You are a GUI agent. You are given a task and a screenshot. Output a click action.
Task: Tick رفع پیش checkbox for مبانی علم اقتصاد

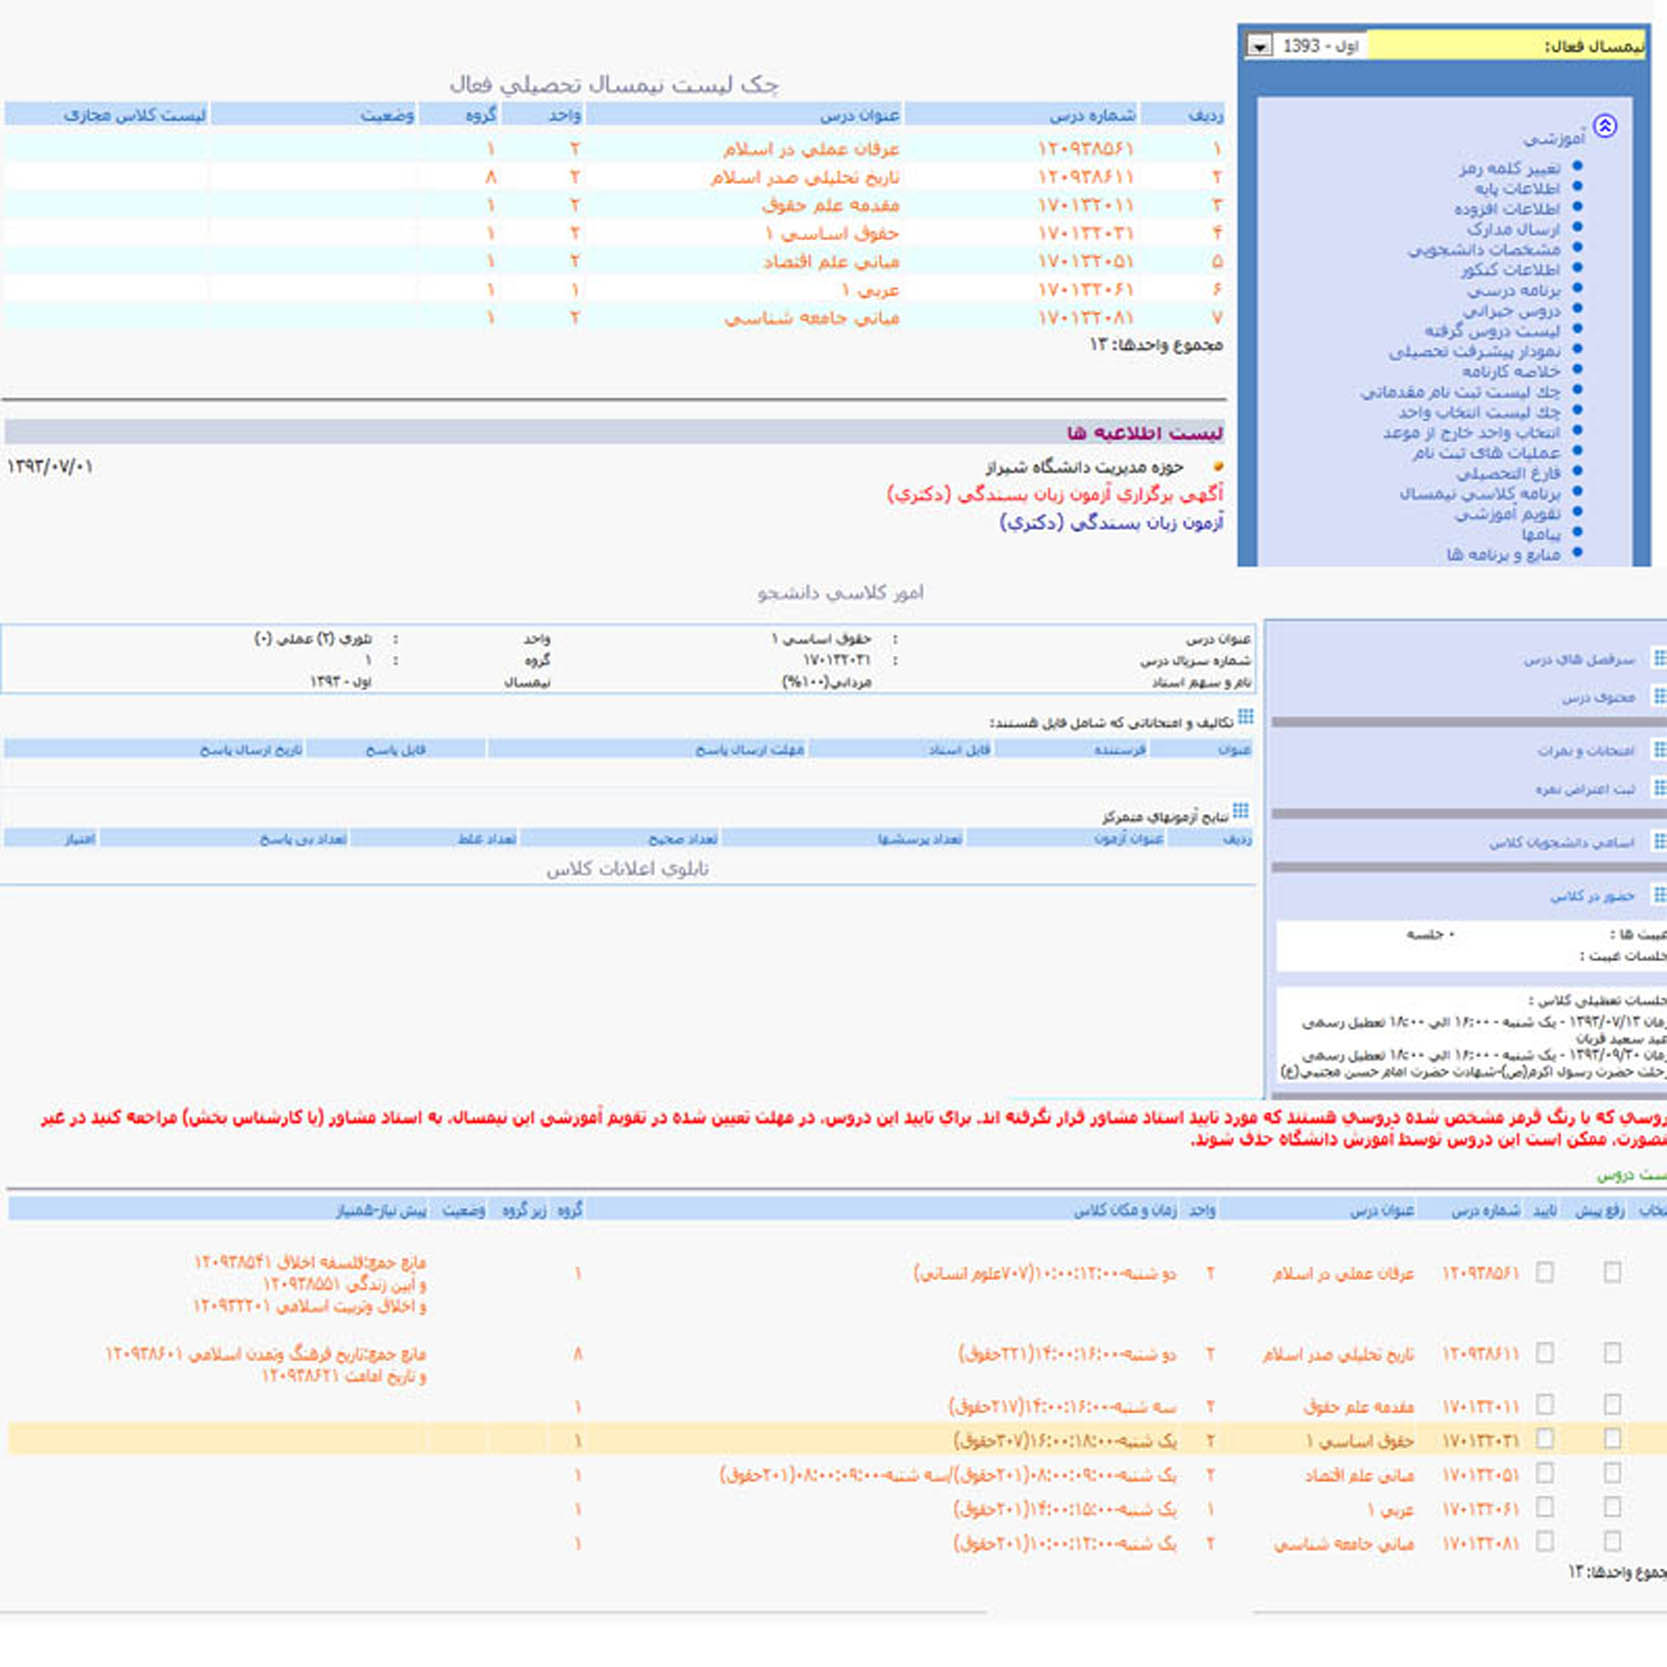click(x=1612, y=1473)
